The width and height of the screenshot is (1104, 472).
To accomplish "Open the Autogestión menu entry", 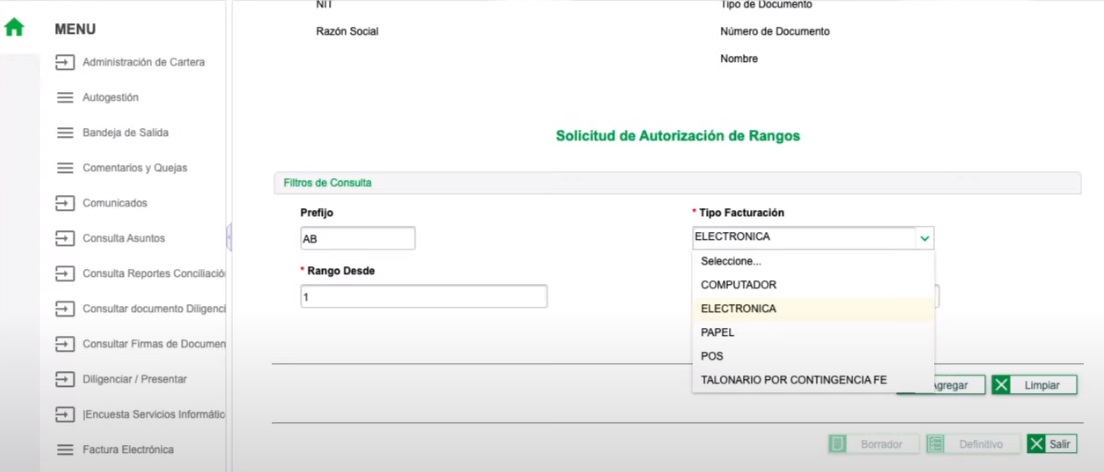I will tap(111, 97).
